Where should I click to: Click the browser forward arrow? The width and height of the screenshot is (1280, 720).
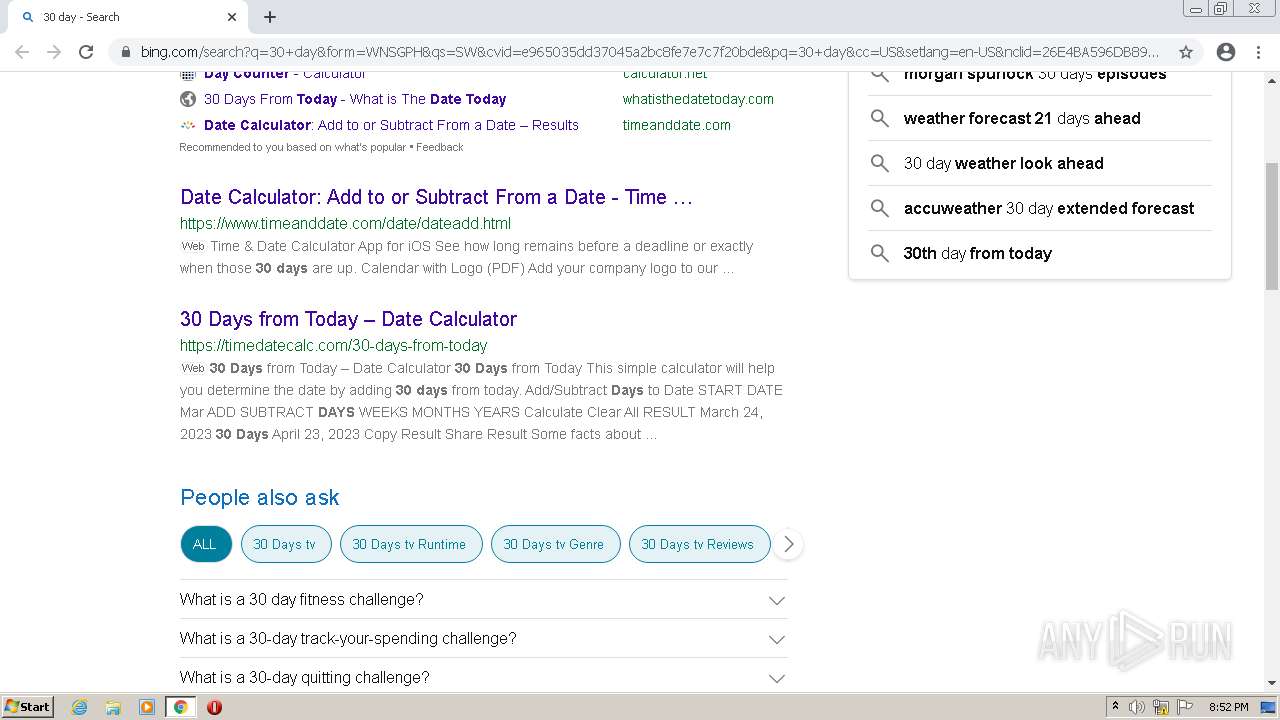[54, 52]
